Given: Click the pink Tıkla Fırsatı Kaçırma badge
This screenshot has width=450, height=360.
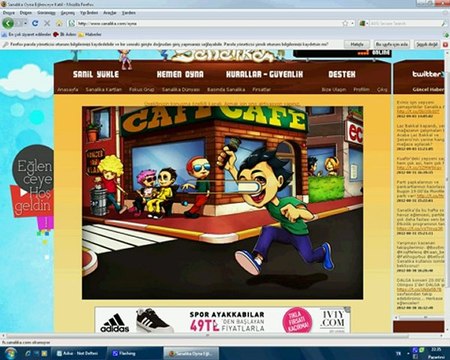Looking at the screenshot, I should click(297, 320).
